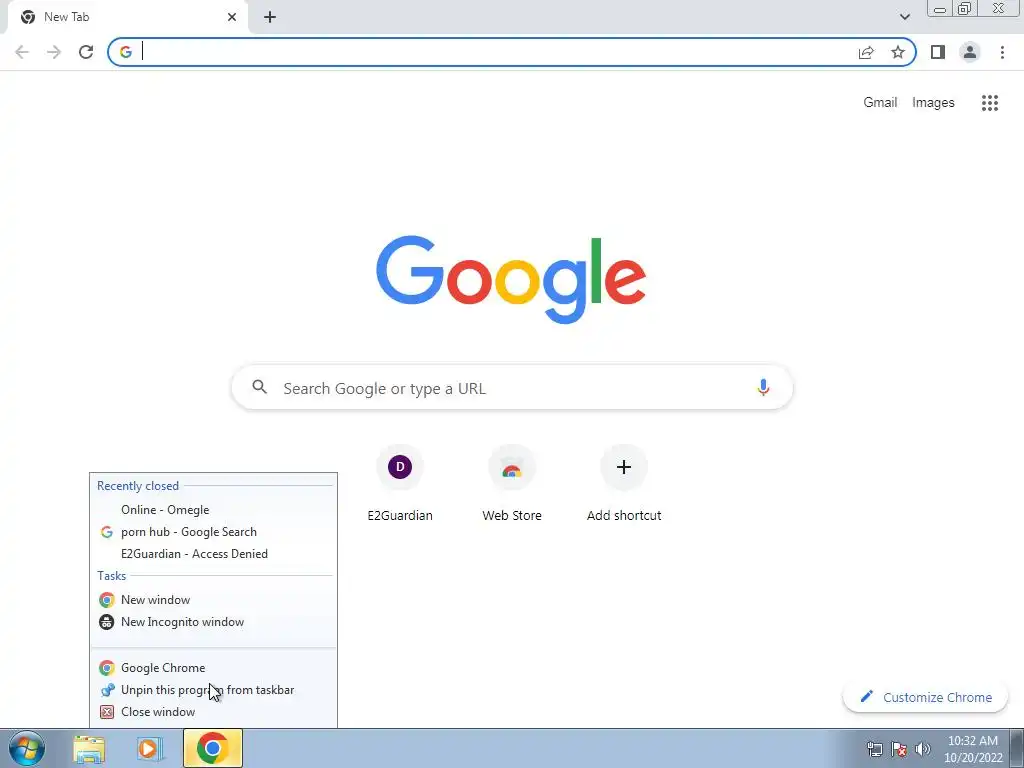The image size is (1024, 768).
Task: Open the Google apps grid
Action: pos(990,103)
